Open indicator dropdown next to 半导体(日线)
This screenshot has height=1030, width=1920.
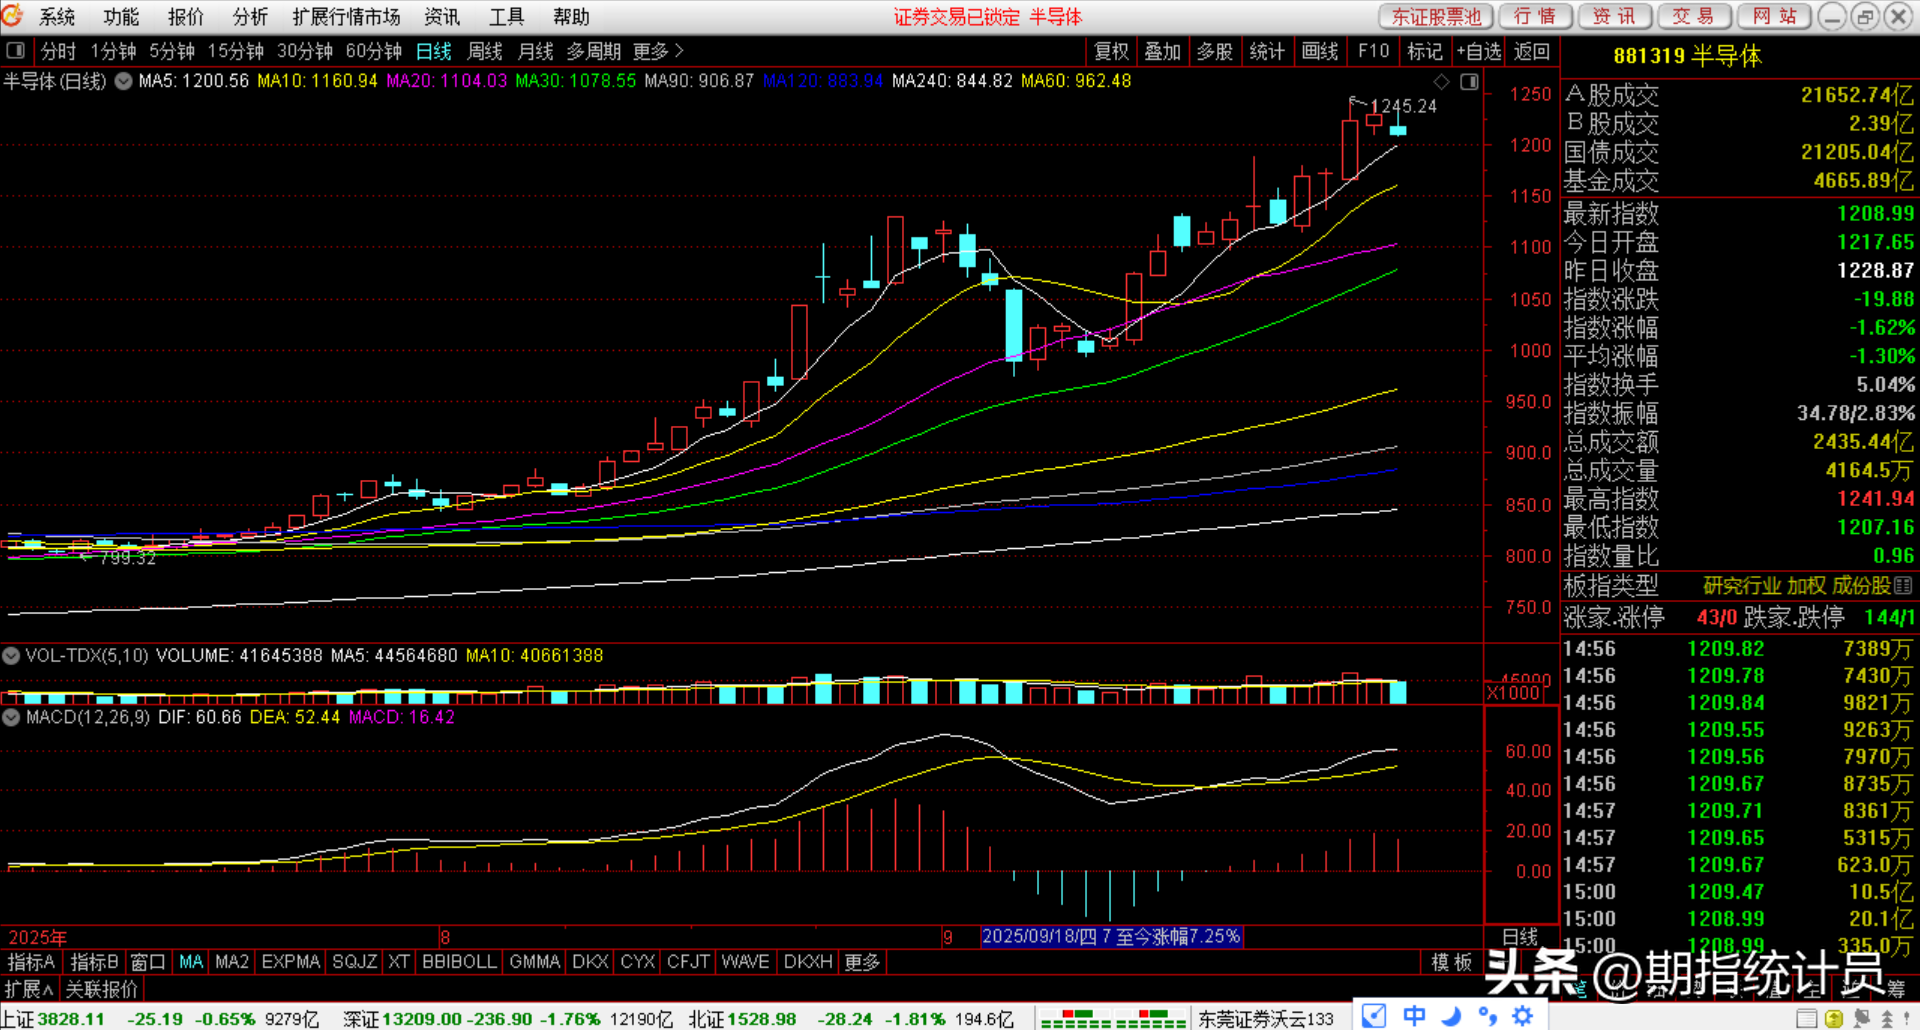(x=123, y=82)
